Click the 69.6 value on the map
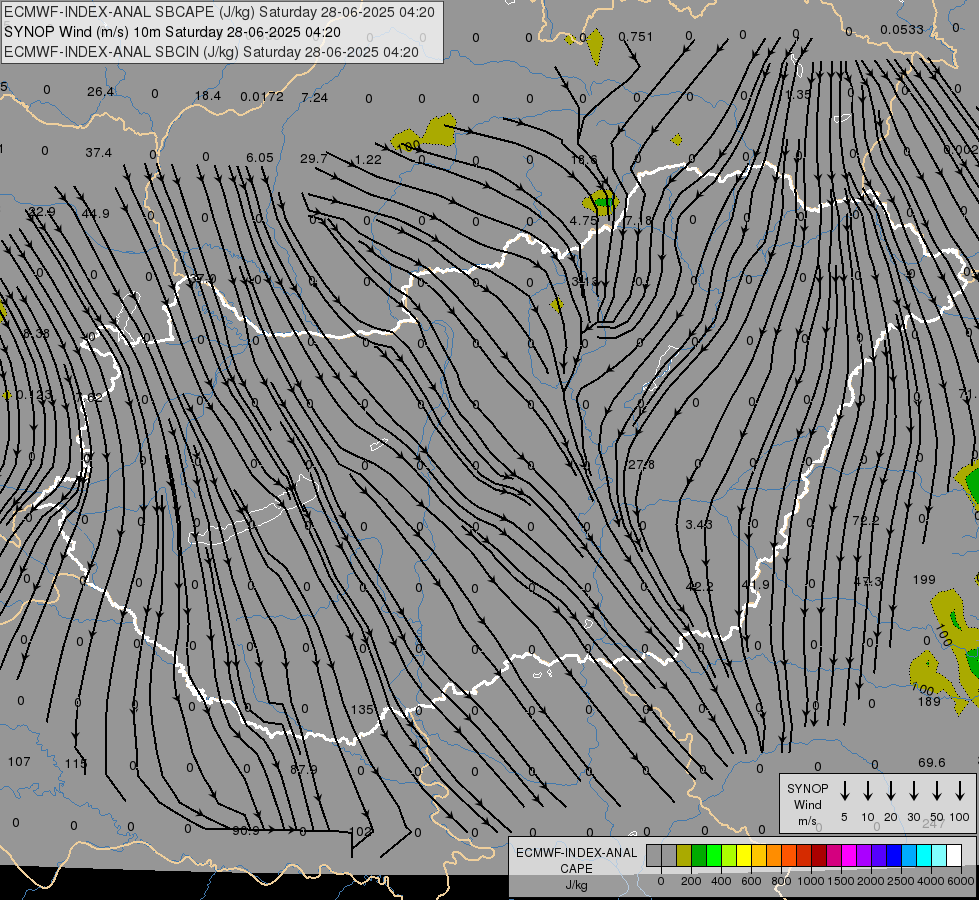The image size is (979, 900). (x=932, y=763)
